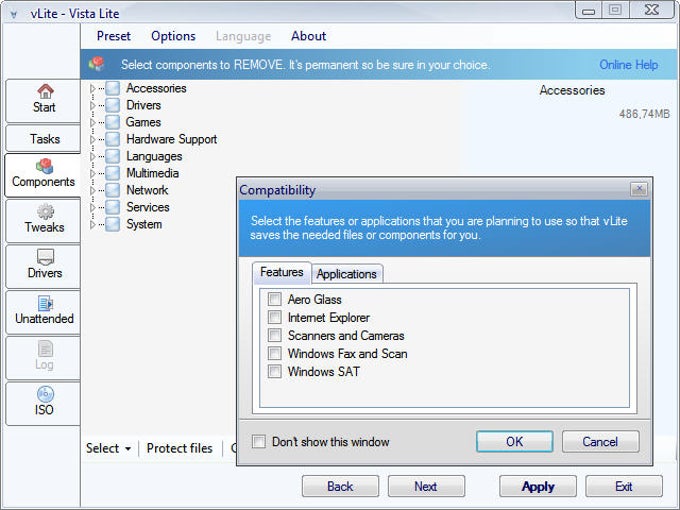Click the 486,74MB size value
Viewport: 680px width, 510px height.
644,114
